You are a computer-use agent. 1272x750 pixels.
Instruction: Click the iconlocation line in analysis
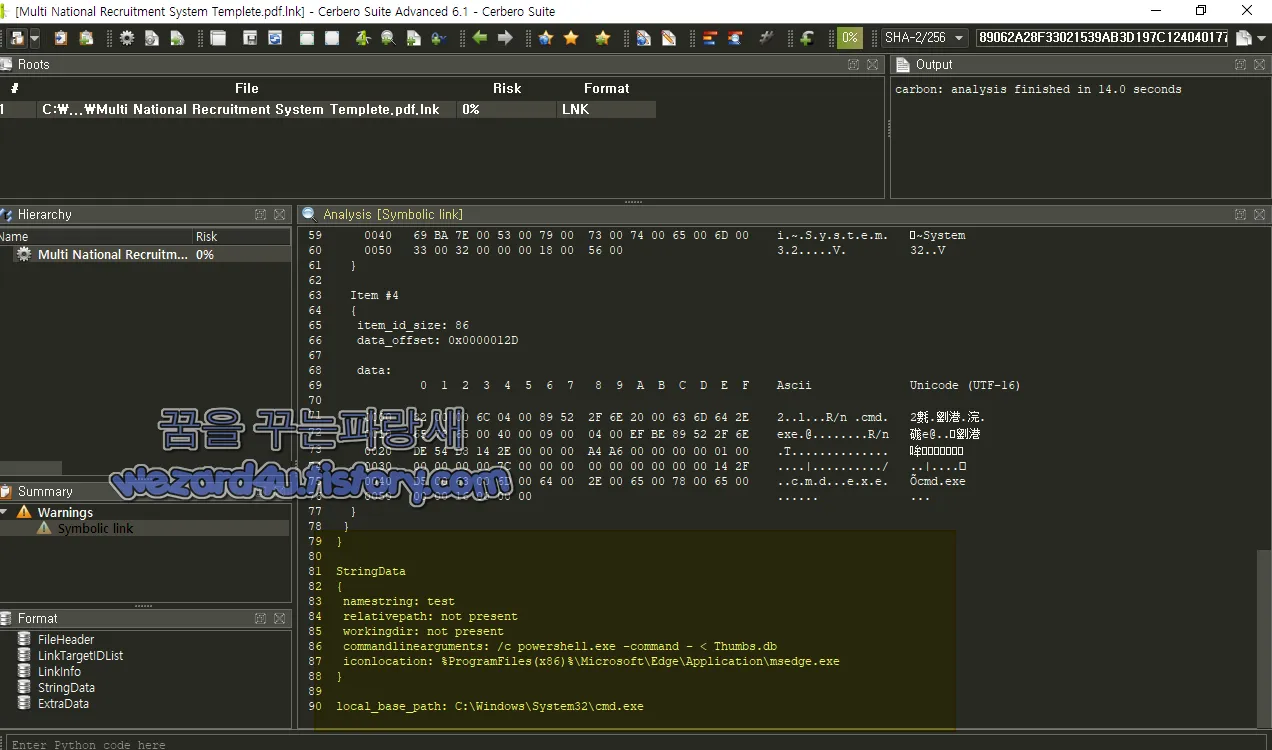pos(591,661)
